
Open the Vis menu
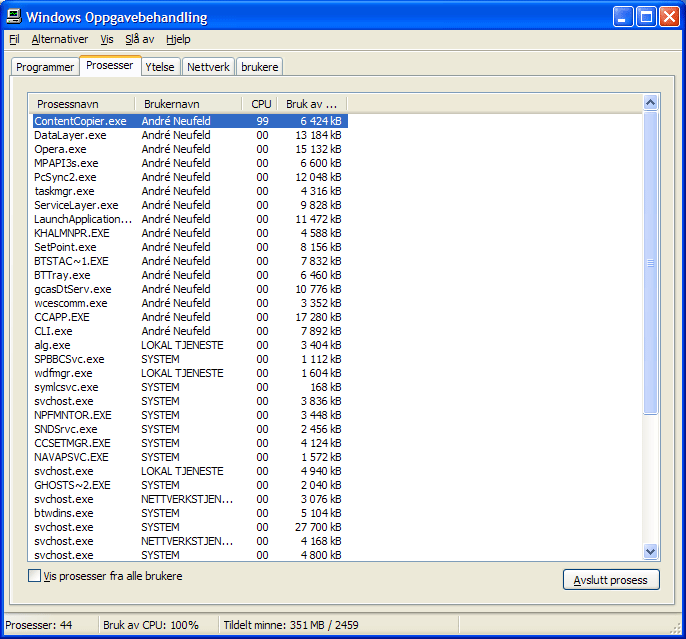(107, 39)
